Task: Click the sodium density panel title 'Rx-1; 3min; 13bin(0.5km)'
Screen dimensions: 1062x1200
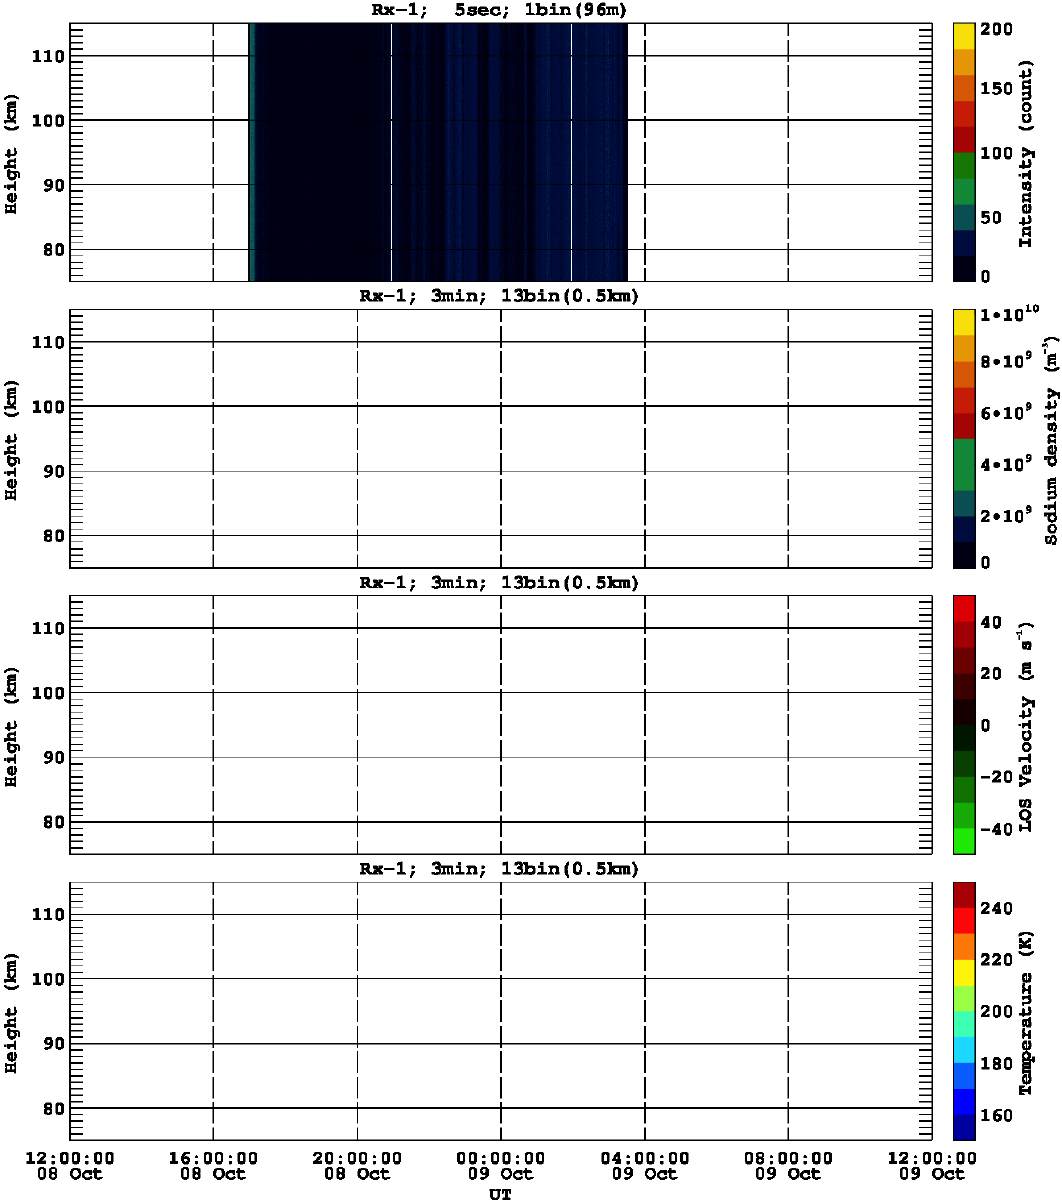Action: click(x=499, y=296)
